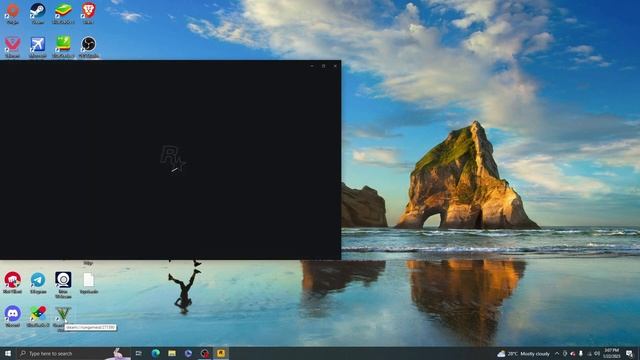The image size is (640, 360).
Task: Click the microphone icon in system tray
Action: (x=581, y=353)
